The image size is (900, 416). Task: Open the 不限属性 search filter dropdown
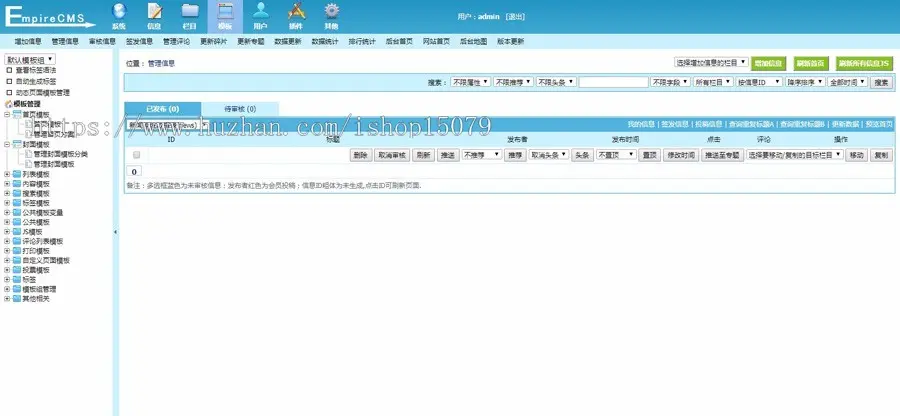click(x=469, y=83)
